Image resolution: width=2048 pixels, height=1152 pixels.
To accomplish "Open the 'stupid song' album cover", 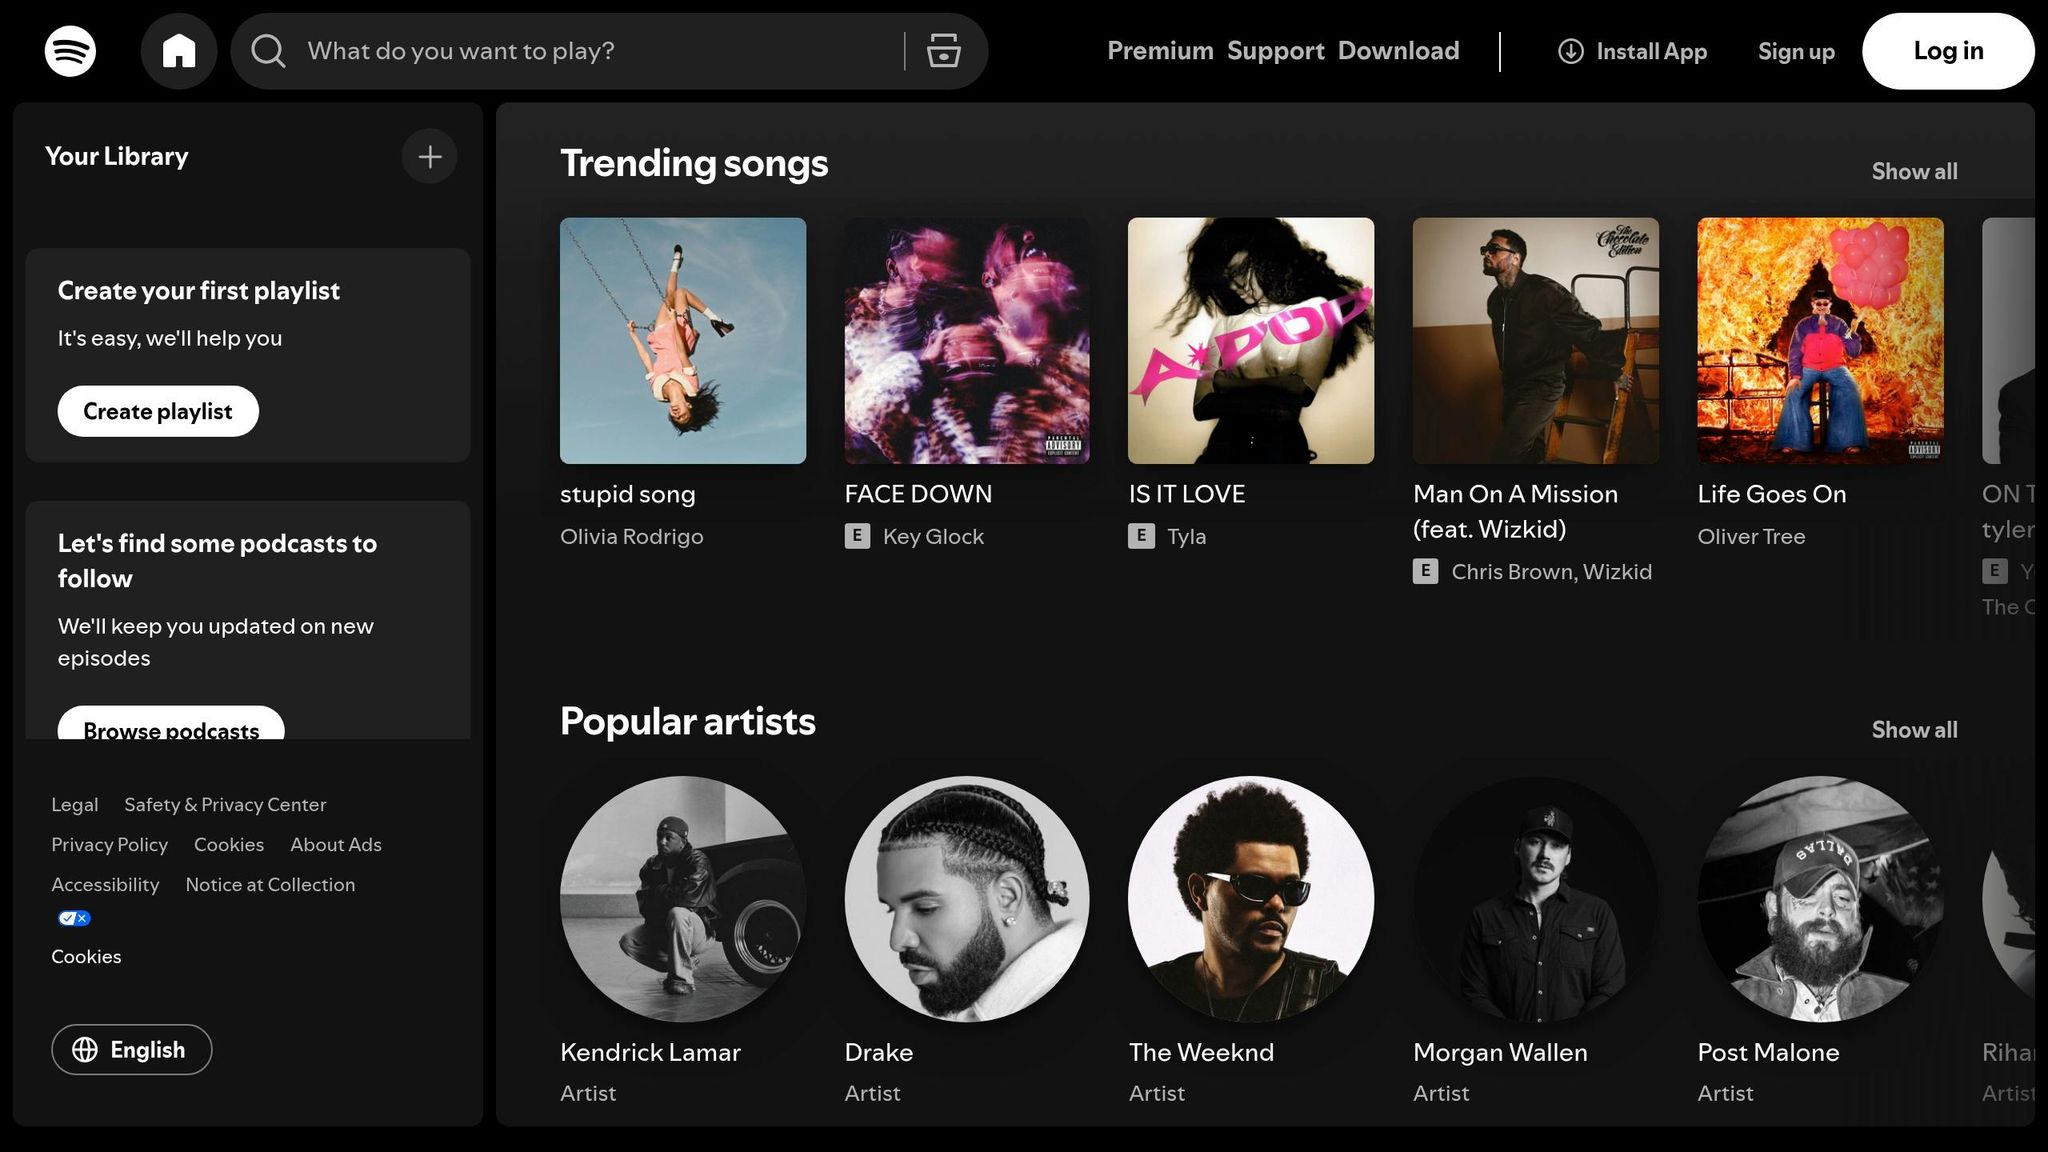I will click(683, 341).
